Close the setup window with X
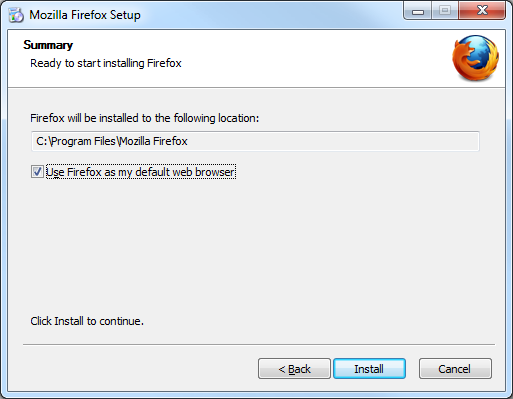 pyautogui.click(x=482, y=11)
